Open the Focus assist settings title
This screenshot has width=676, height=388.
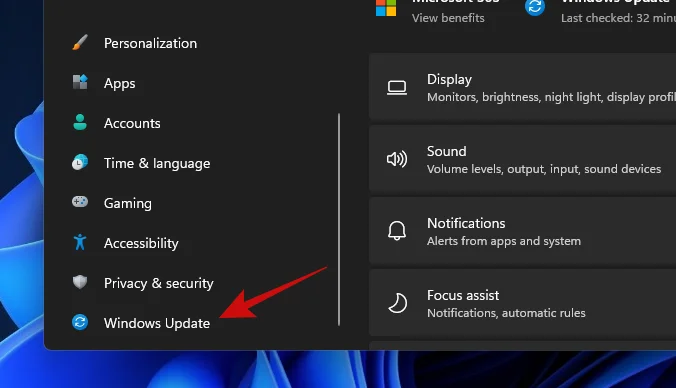(463, 295)
